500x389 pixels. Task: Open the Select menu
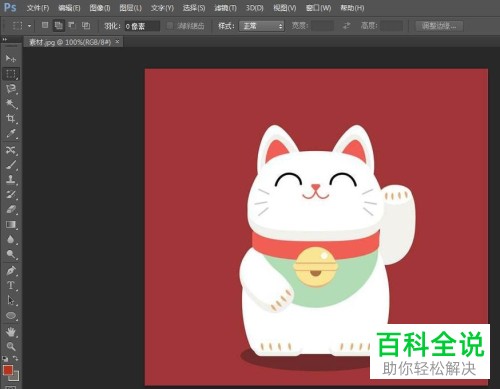194,8
